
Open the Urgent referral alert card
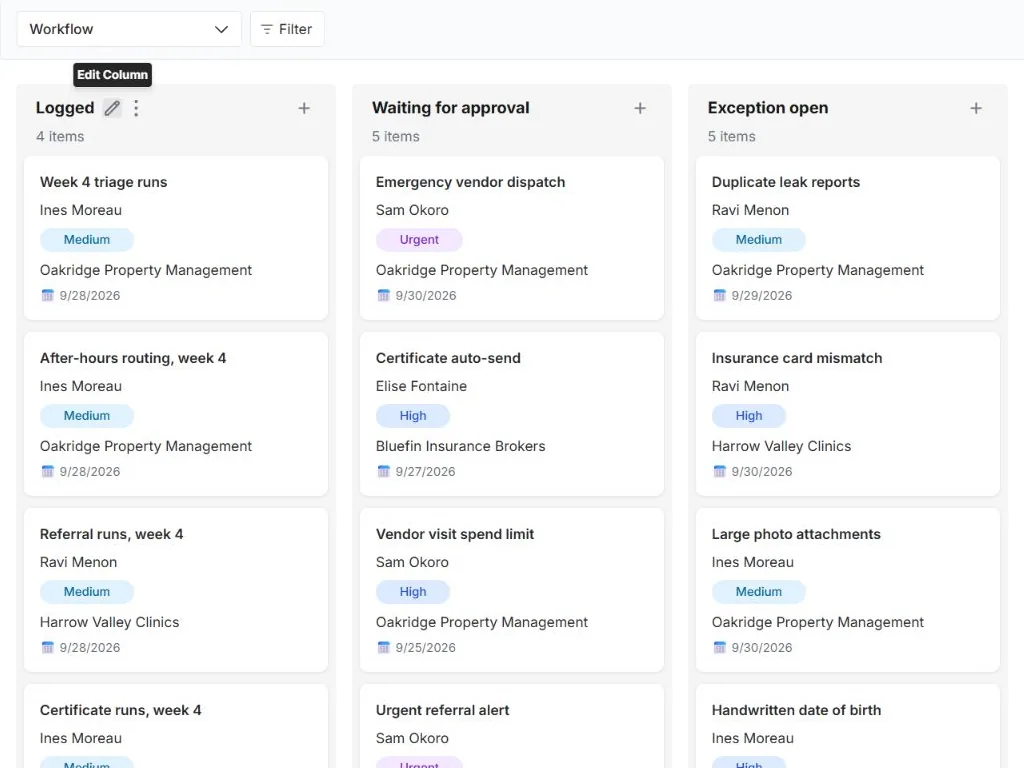pyautogui.click(x=512, y=726)
